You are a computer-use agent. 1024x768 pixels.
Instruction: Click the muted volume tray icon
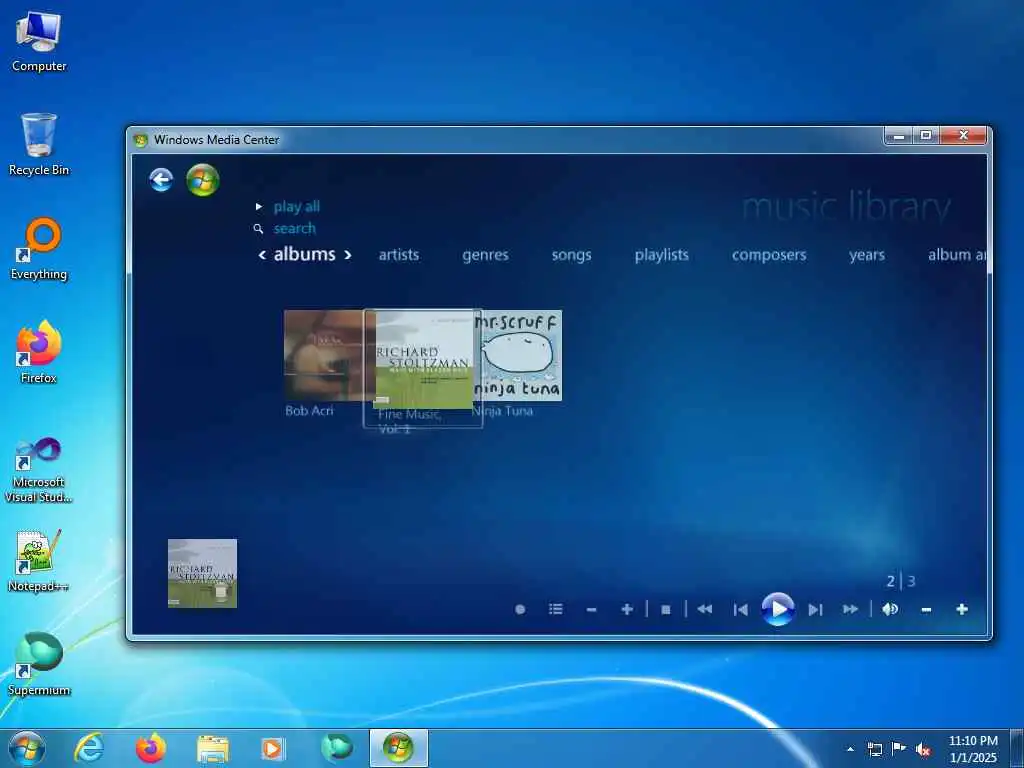(923, 749)
